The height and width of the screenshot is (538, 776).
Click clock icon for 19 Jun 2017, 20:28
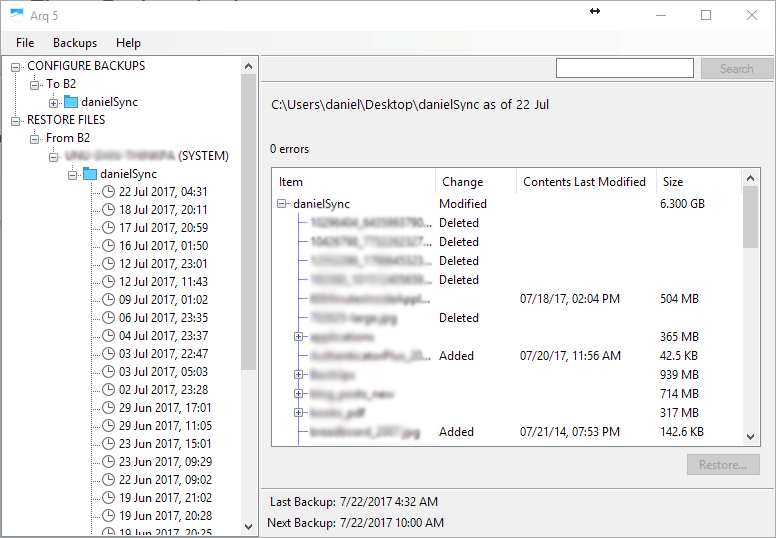point(108,515)
